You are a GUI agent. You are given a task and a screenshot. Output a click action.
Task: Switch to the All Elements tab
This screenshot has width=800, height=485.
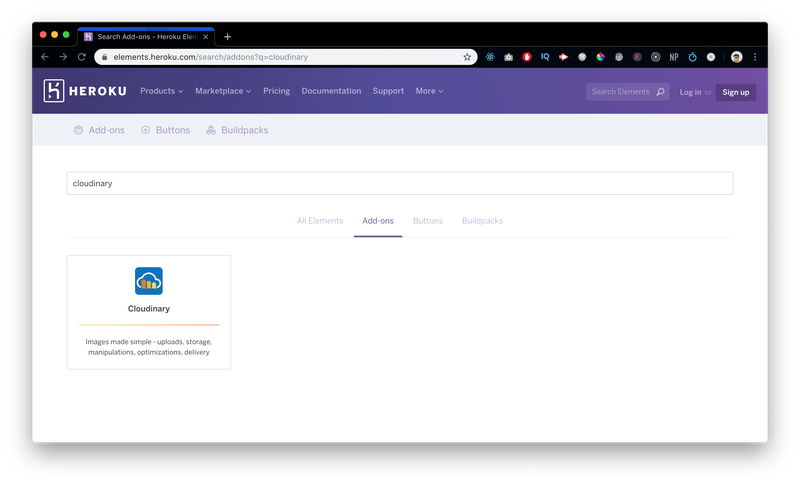pyautogui.click(x=320, y=221)
